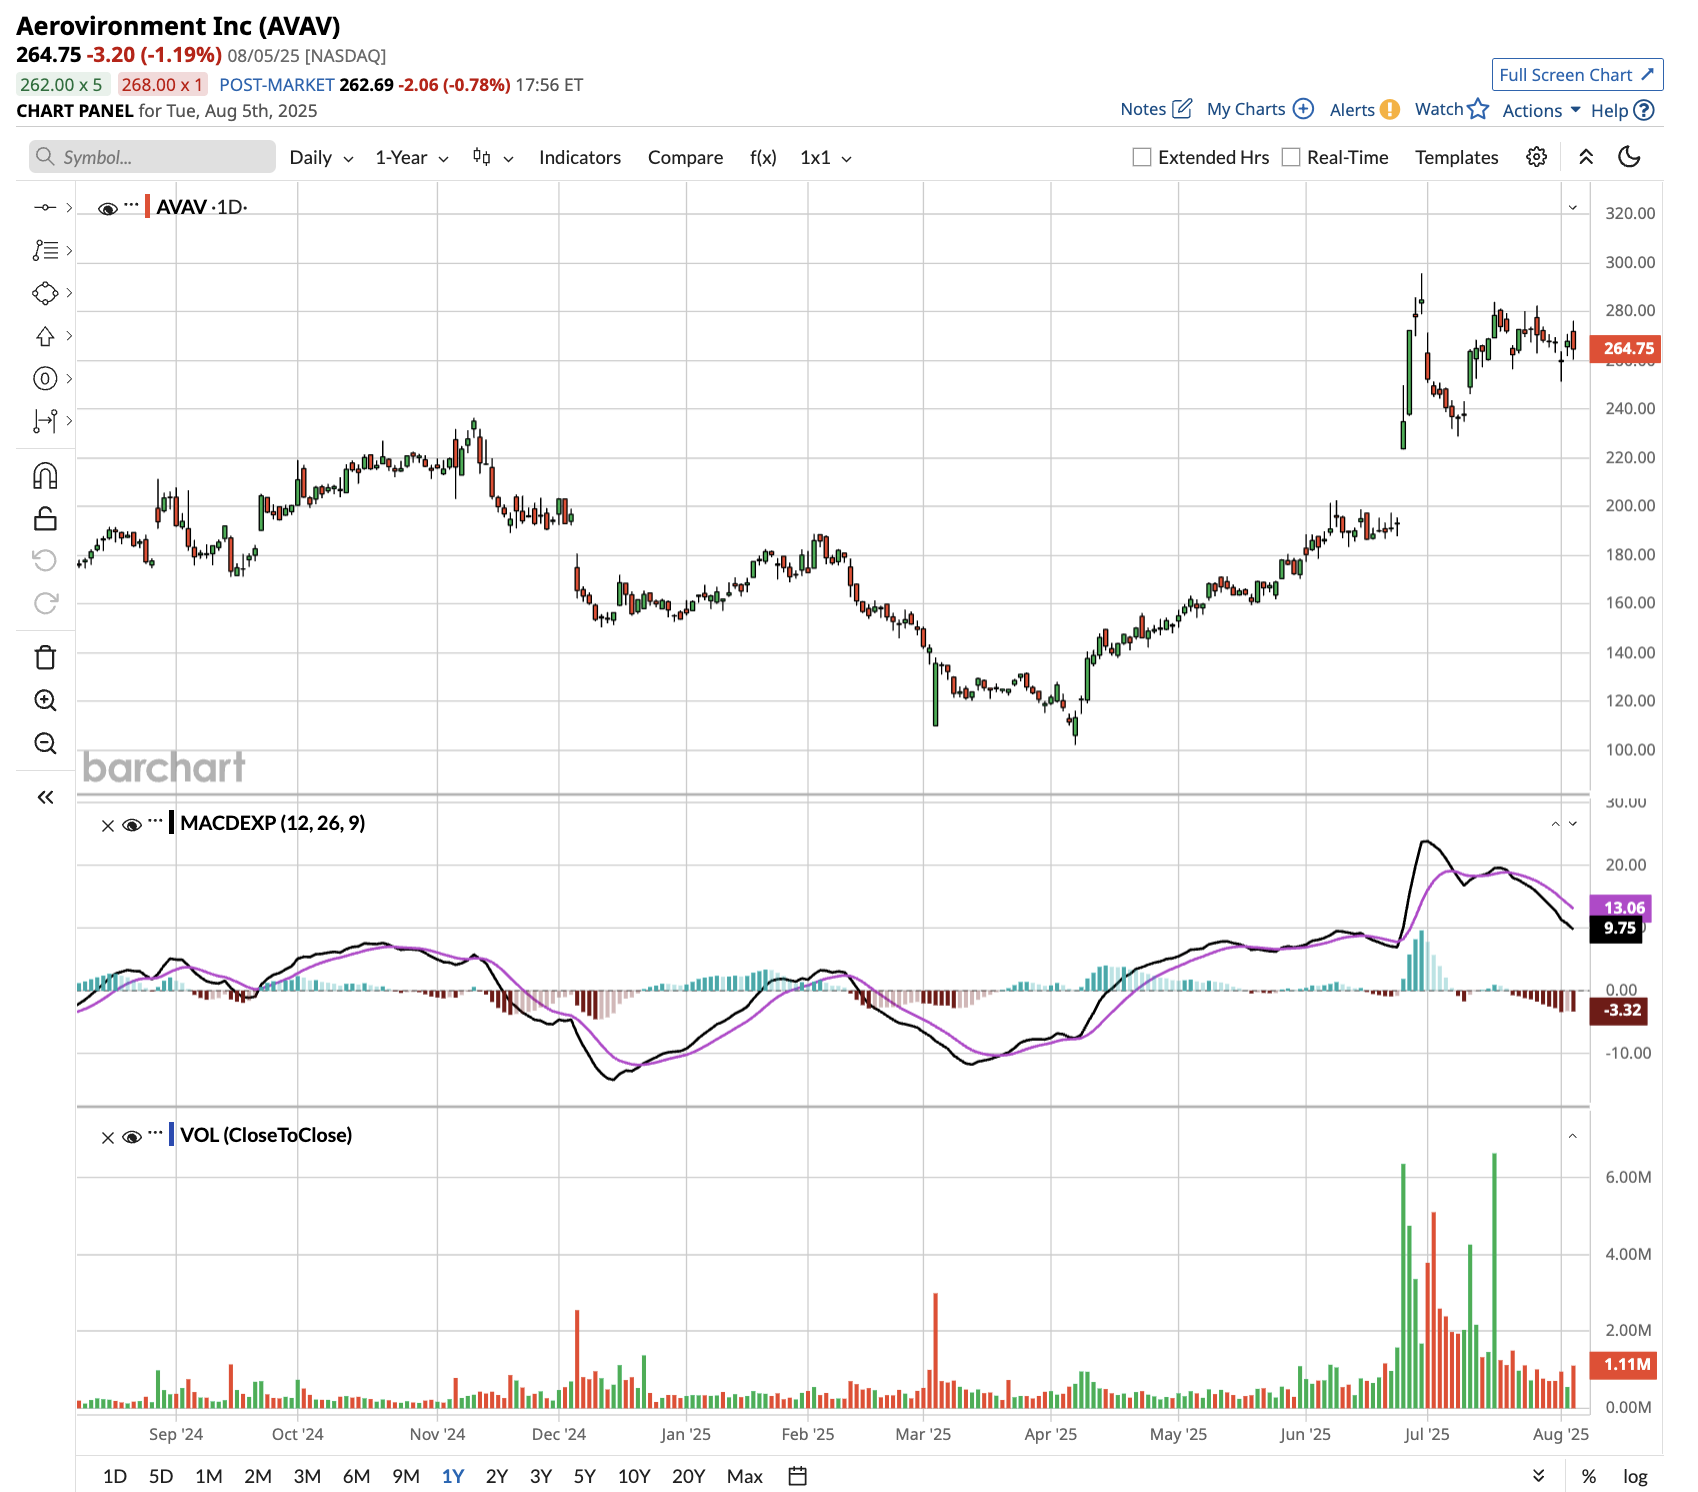1698x1492 pixels.
Task: Open the candlestick chart type dropdown
Action: [493, 157]
